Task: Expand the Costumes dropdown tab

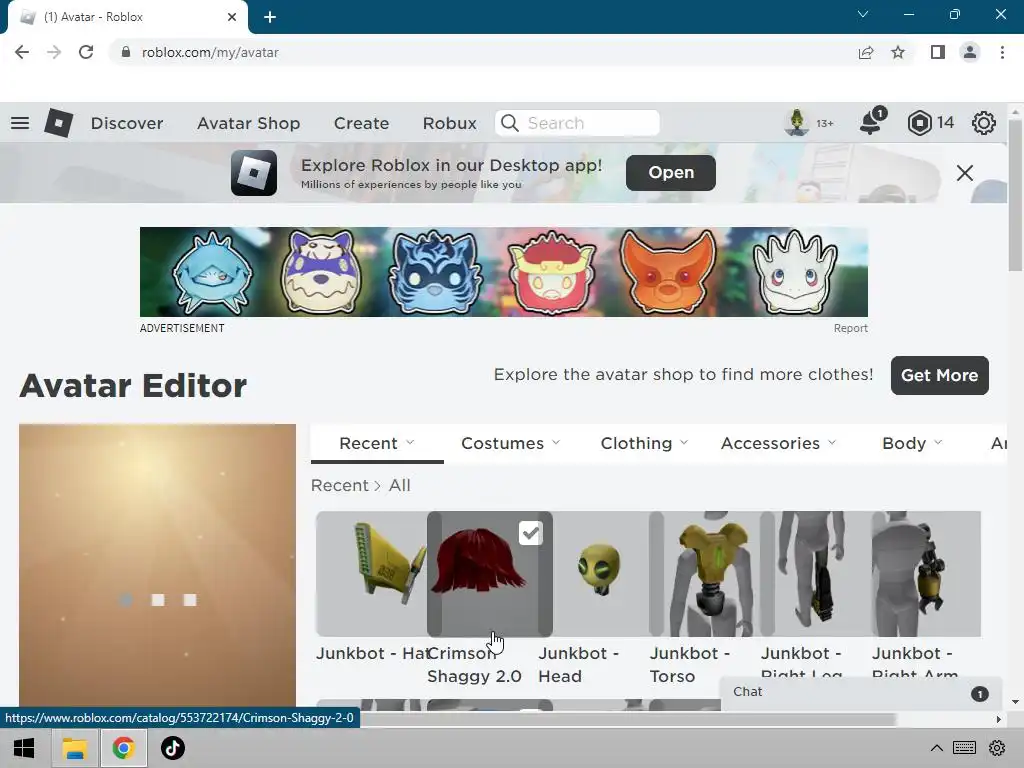Action: [510, 443]
